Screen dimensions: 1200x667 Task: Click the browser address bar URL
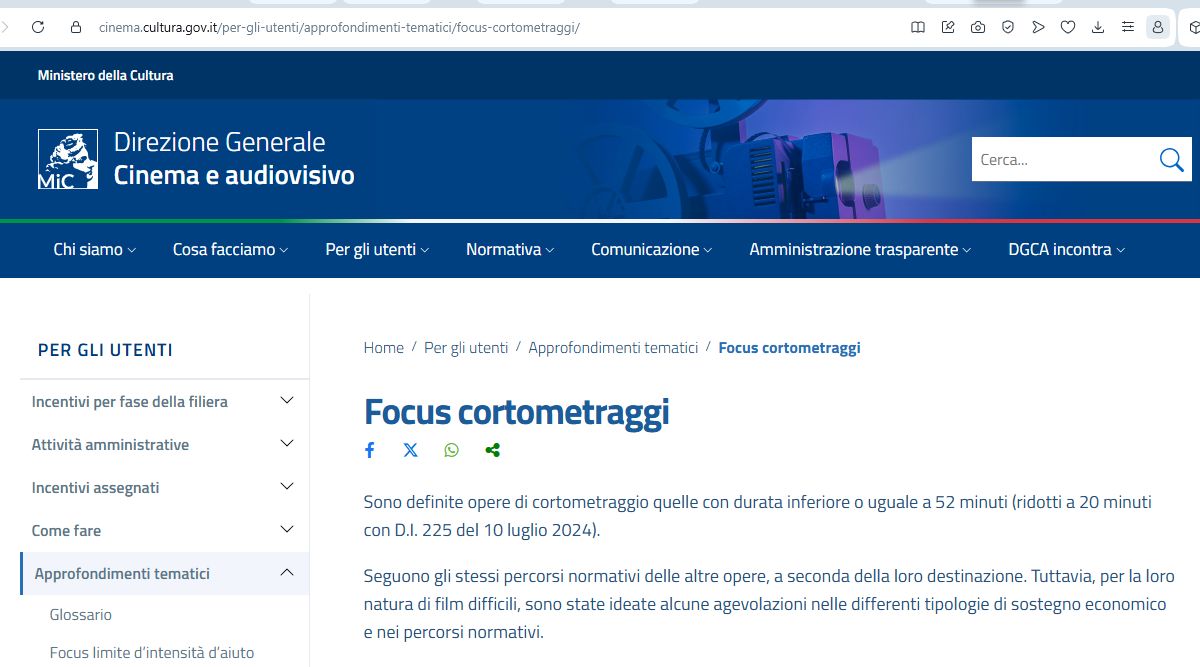tap(339, 27)
